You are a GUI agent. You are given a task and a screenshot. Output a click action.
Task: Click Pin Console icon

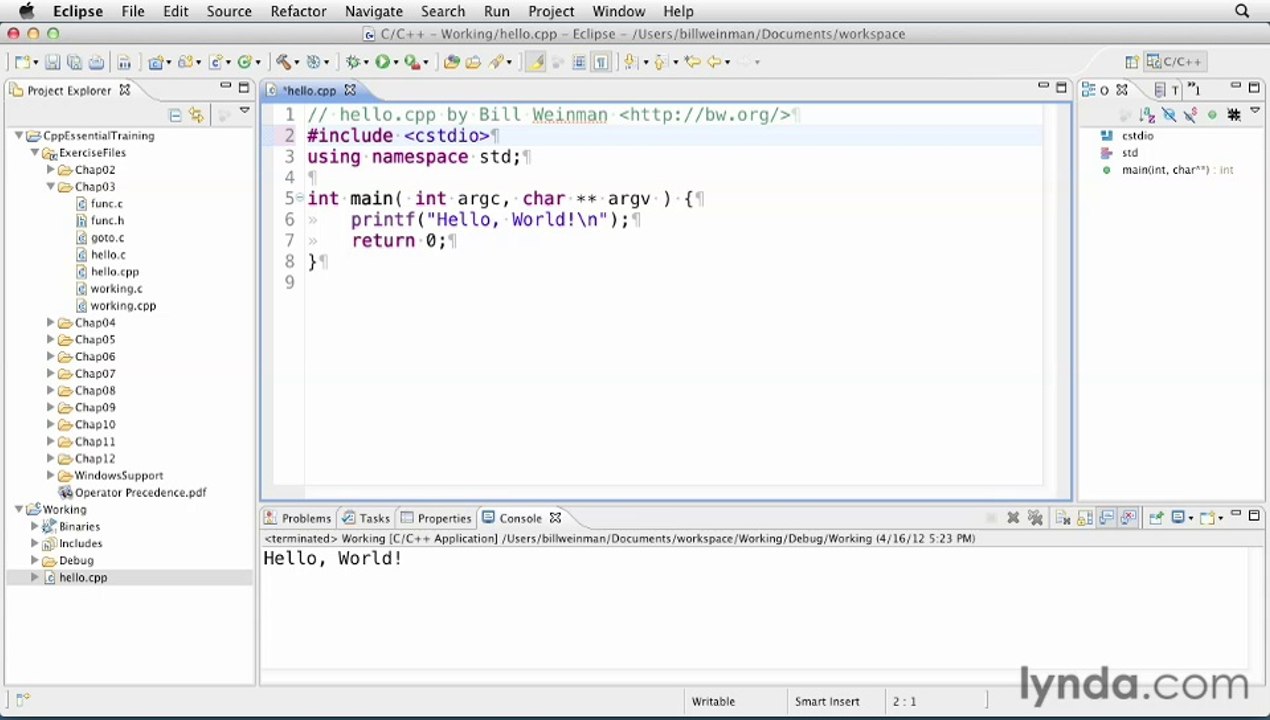(1156, 518)
